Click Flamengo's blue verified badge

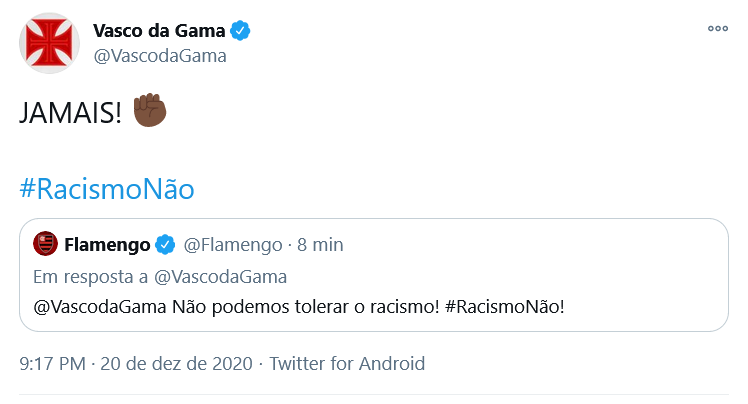tap(165, 245)
